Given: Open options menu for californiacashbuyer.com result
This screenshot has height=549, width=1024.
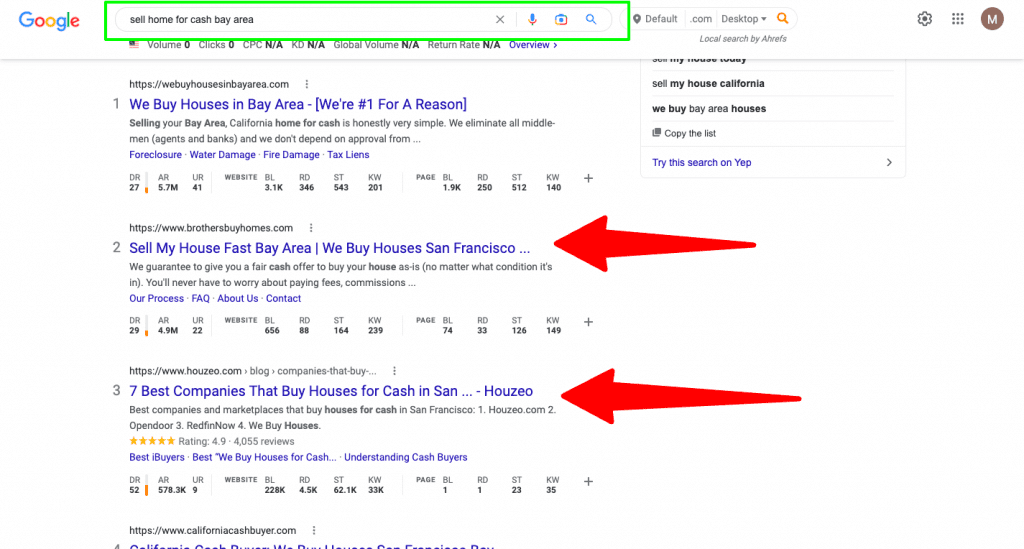Looking at the screenshot, I should (313, 530).
